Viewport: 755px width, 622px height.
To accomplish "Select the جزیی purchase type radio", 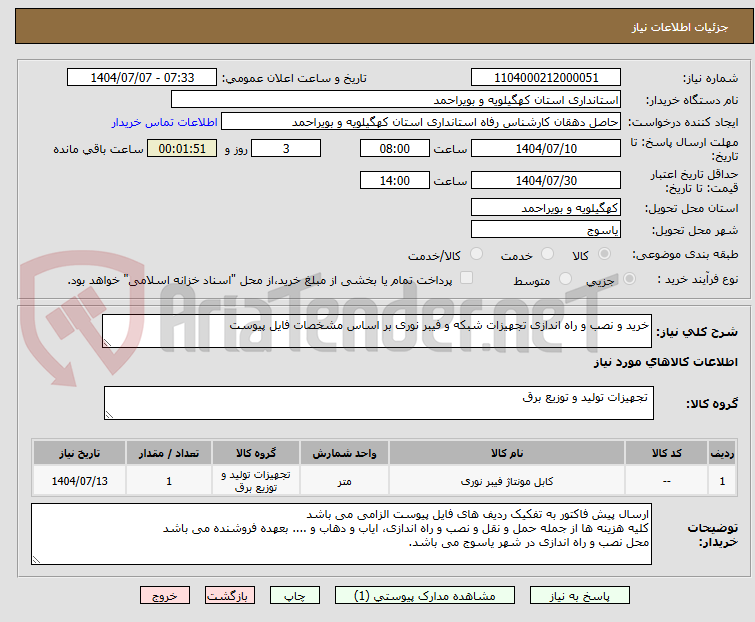I will pos(629,279).
